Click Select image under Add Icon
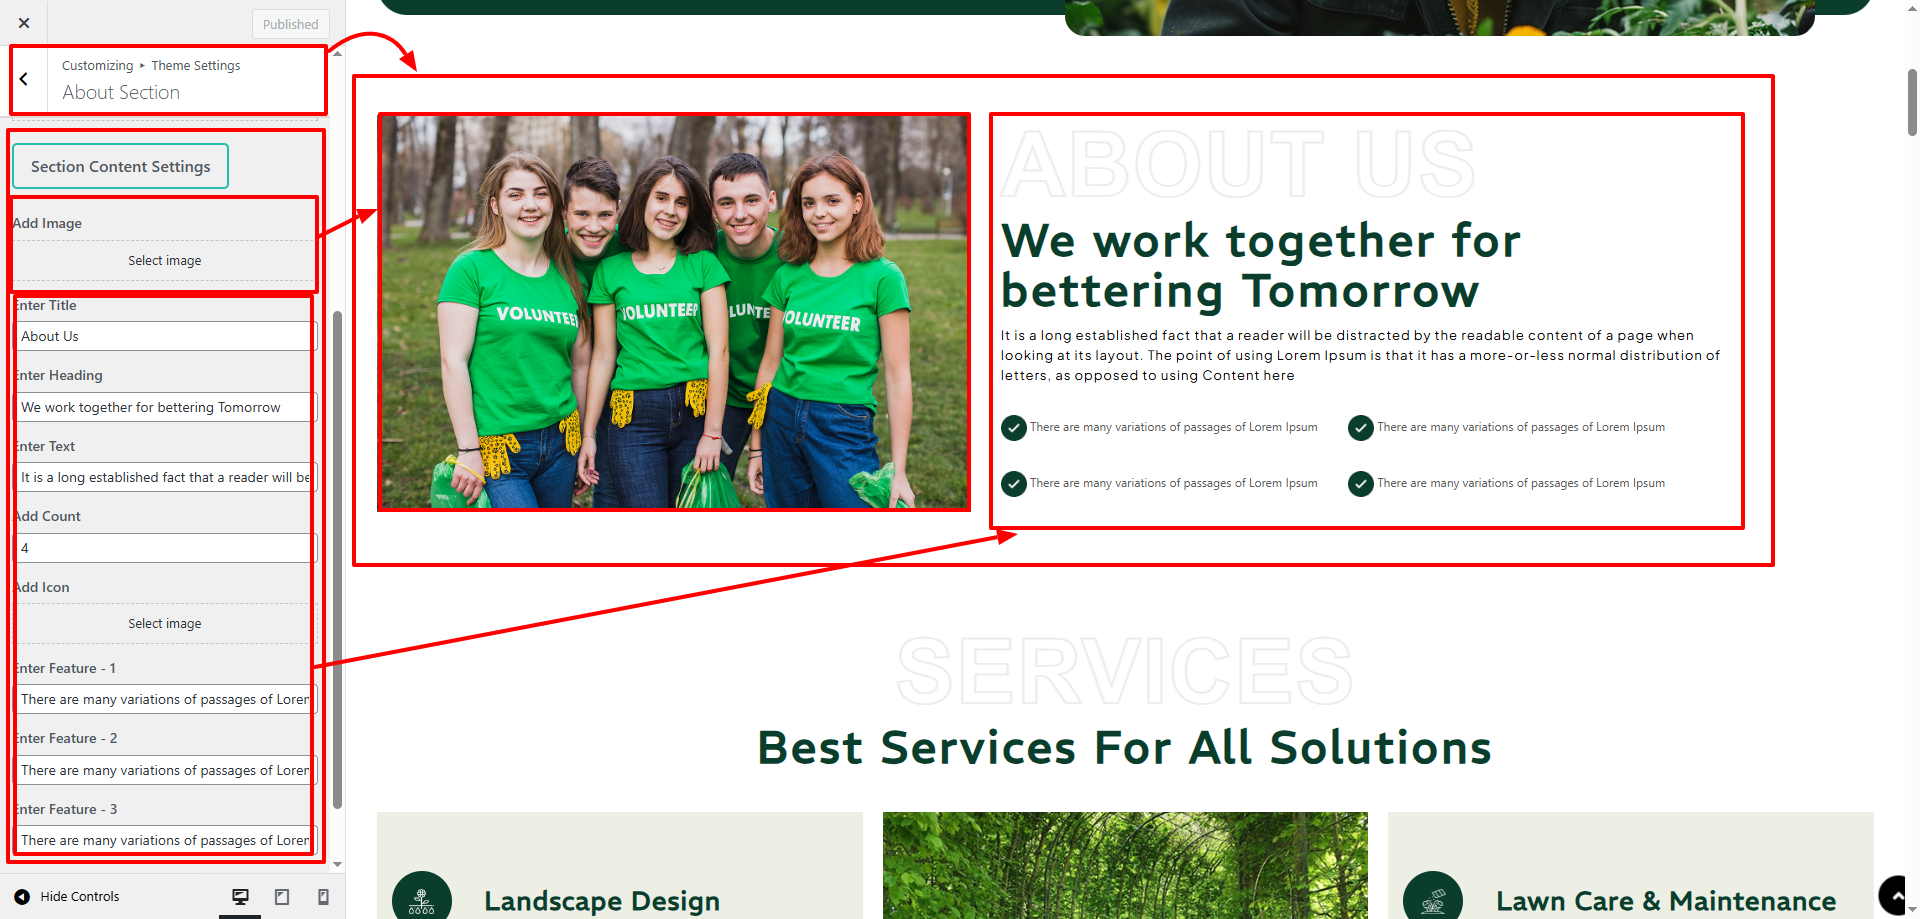The height and width of the screenshot is (919, 1920). click(x=165, y=623)
